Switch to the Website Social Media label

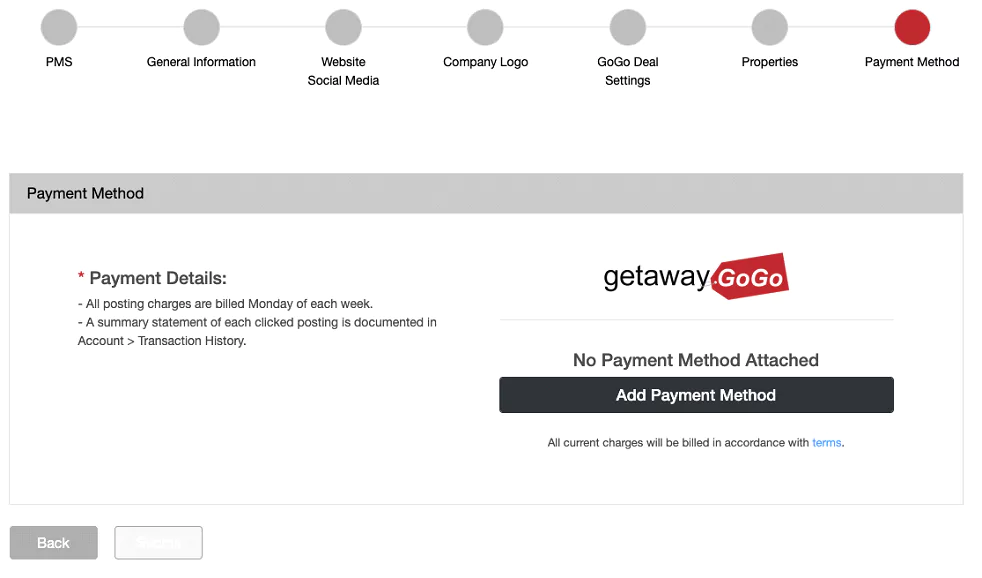coord(343,71)
